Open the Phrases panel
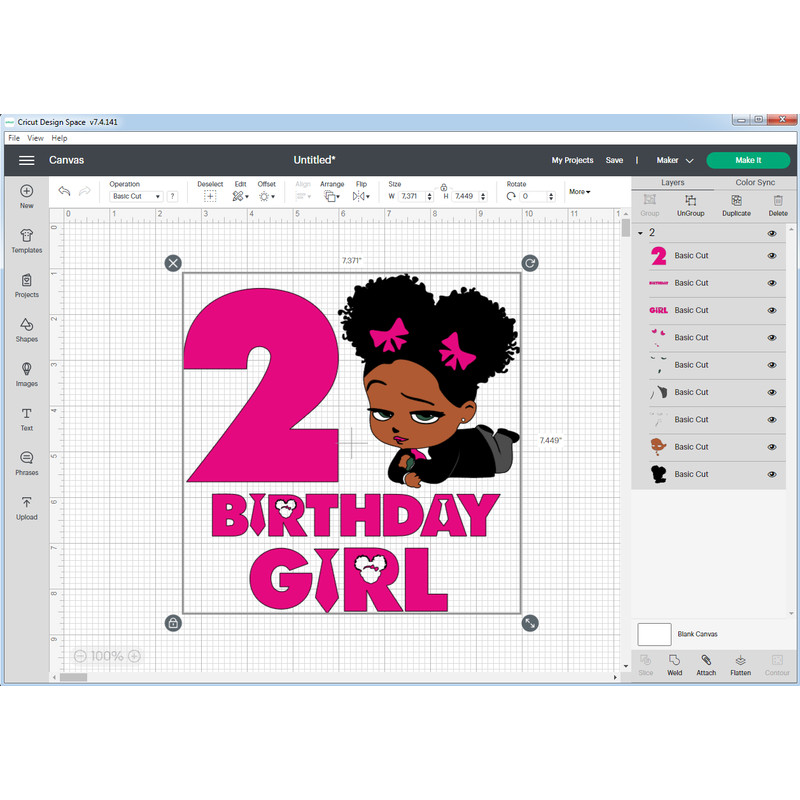 (27, 463)
